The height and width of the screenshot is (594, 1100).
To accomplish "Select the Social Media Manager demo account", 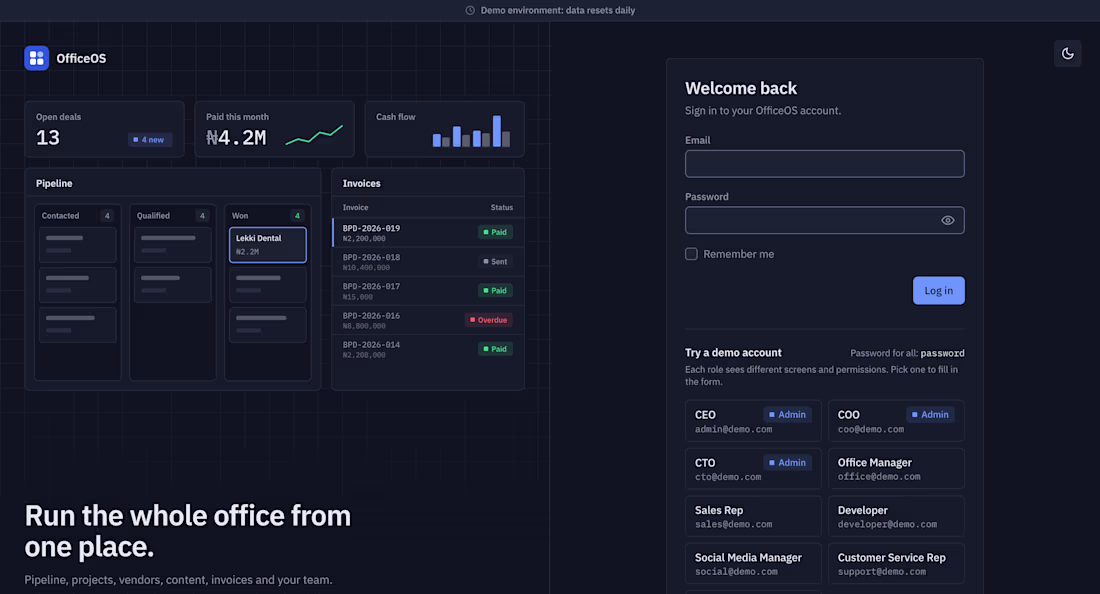I will 753,564.
